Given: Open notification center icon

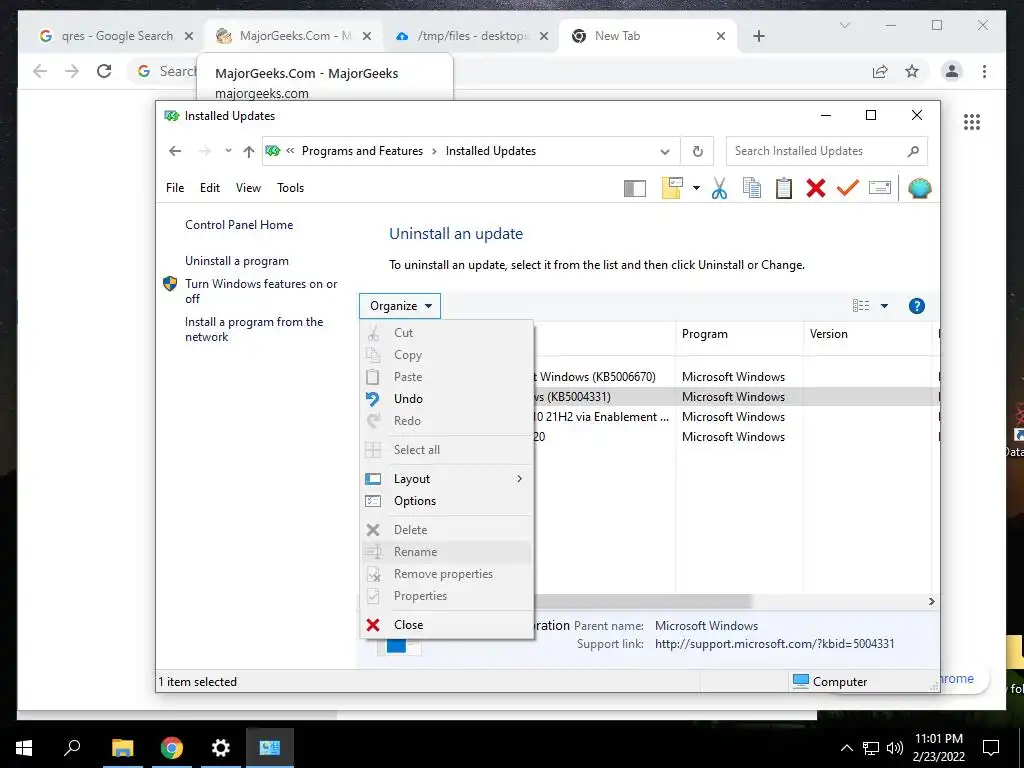Looking at the screenshot, I should [991, 748].
